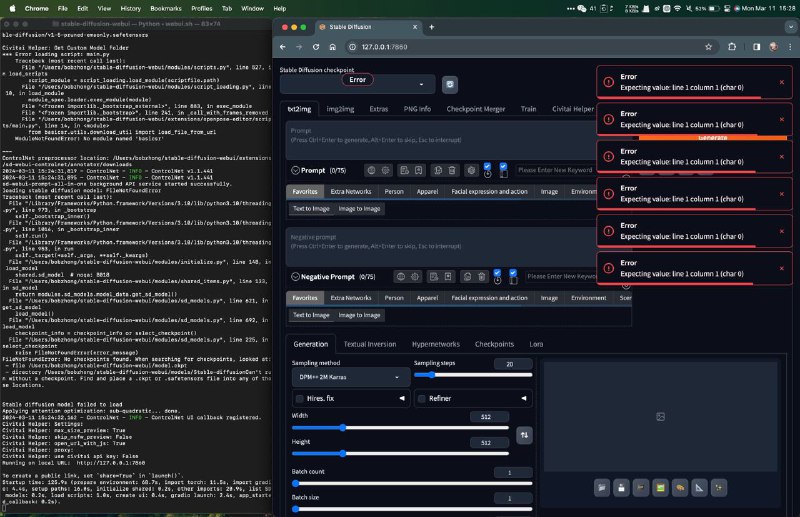800x517 pixels.
Task: Open the Lora tab
Action: pos(536,344)
